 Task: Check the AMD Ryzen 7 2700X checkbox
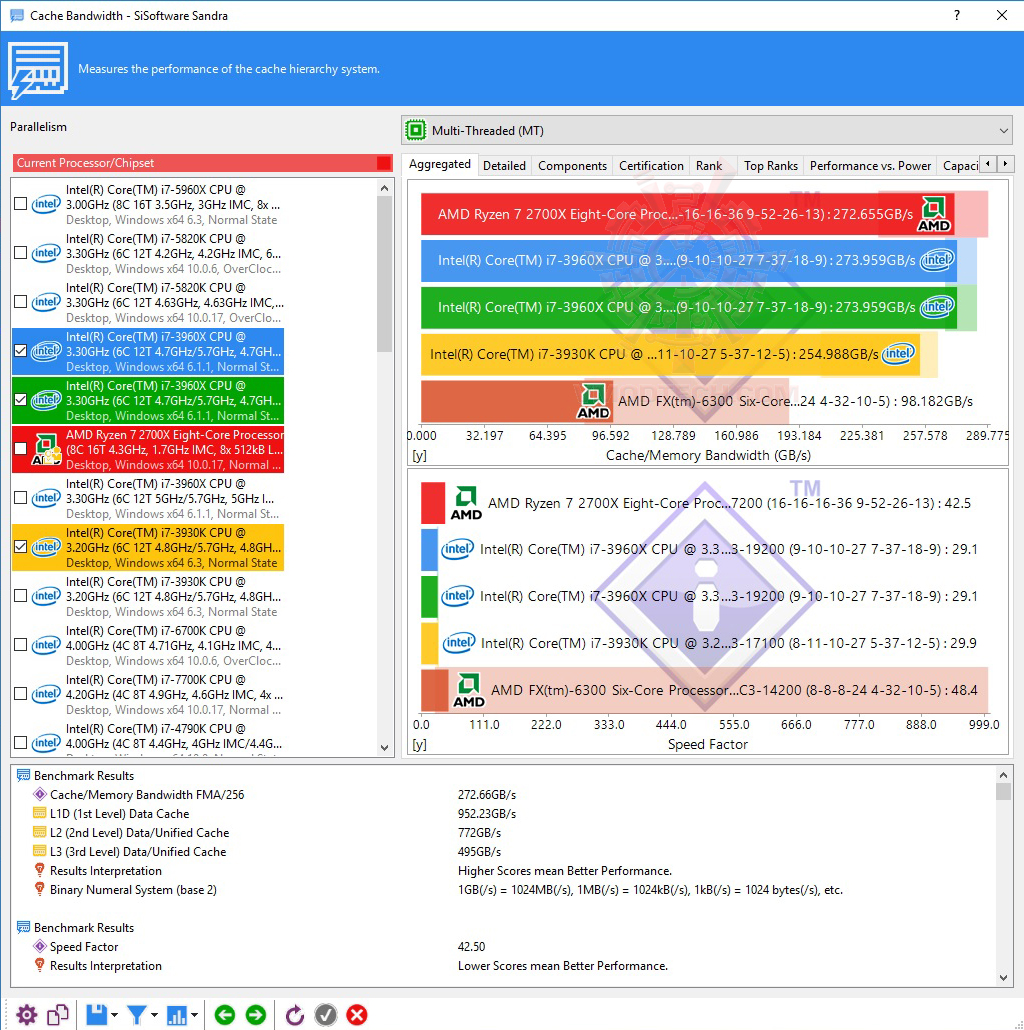(20, 449)
